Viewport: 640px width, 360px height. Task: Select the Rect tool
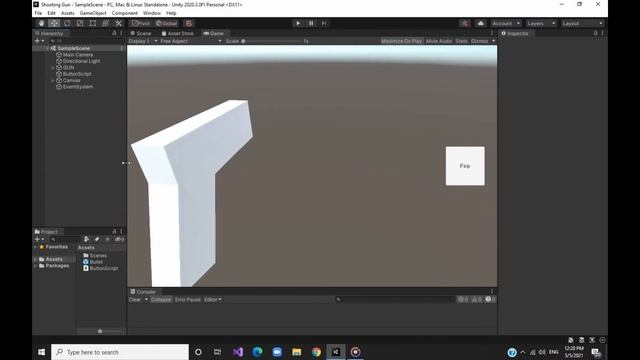click(93, 23)
